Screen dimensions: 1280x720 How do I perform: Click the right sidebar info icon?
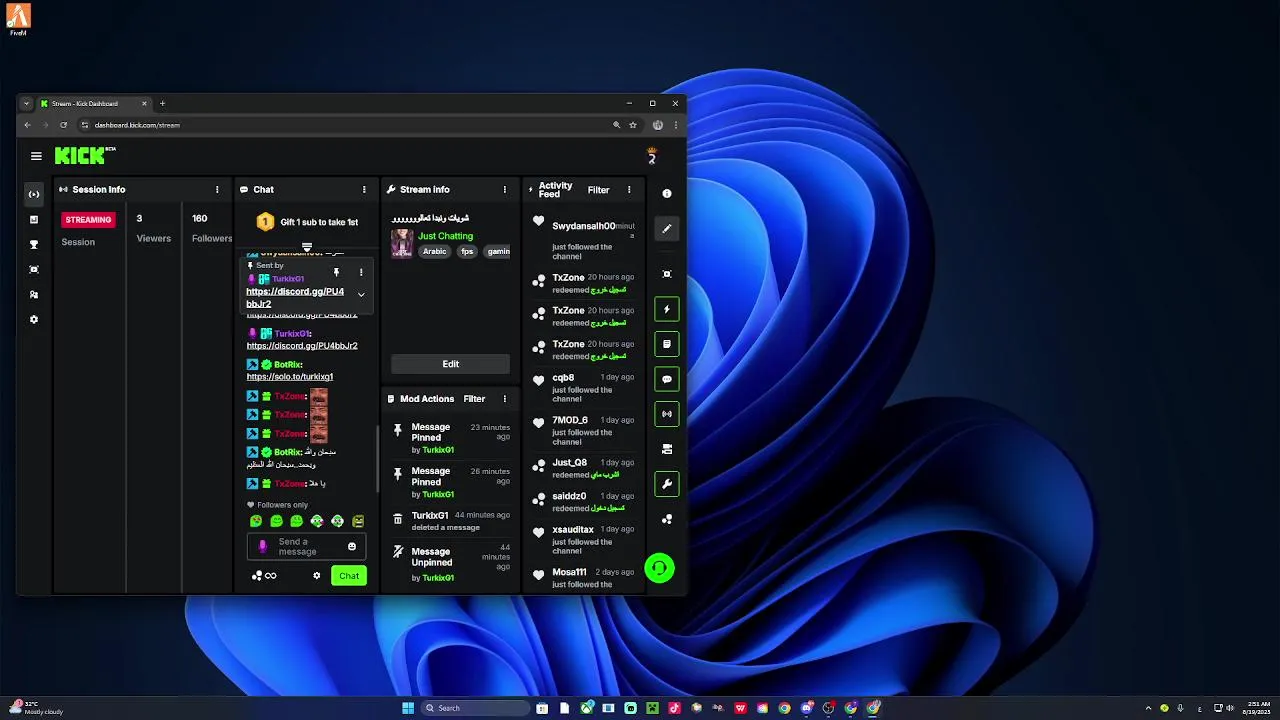667,194
